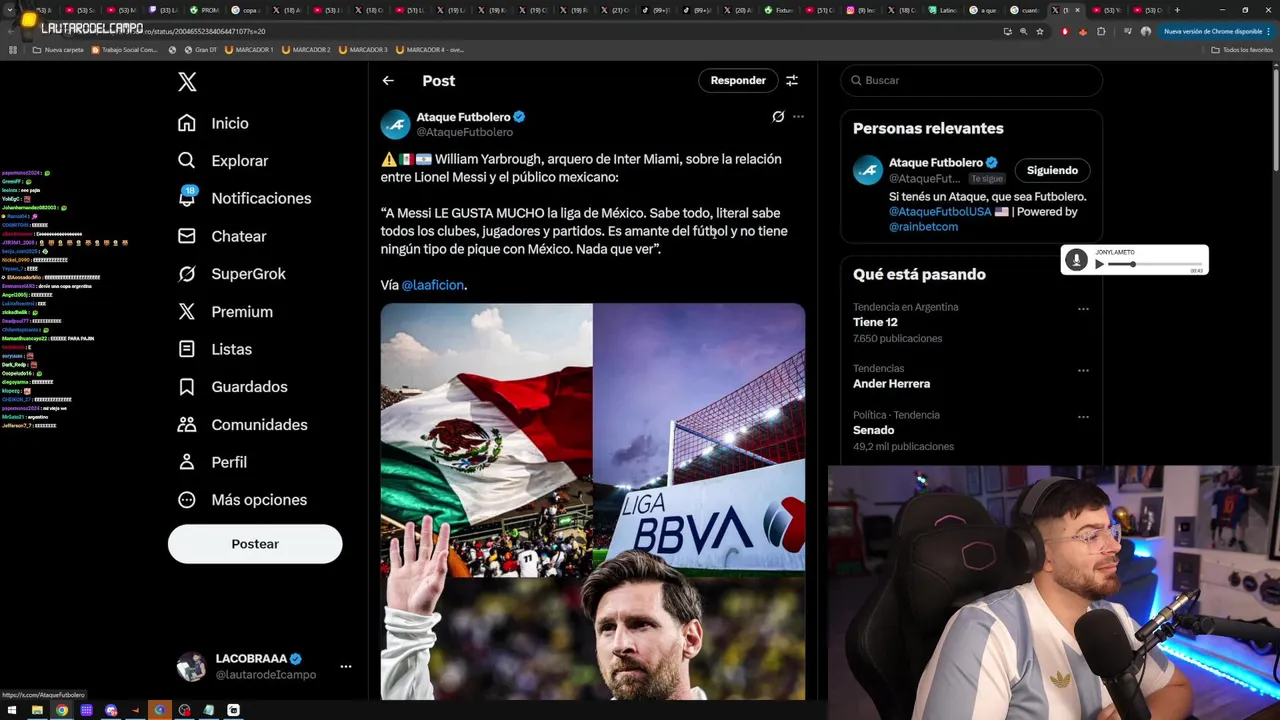The width and height of the screenshot is (1280, 720).
Task: Open MARCADOR 3 bookmark
Action: pos(363,50)
